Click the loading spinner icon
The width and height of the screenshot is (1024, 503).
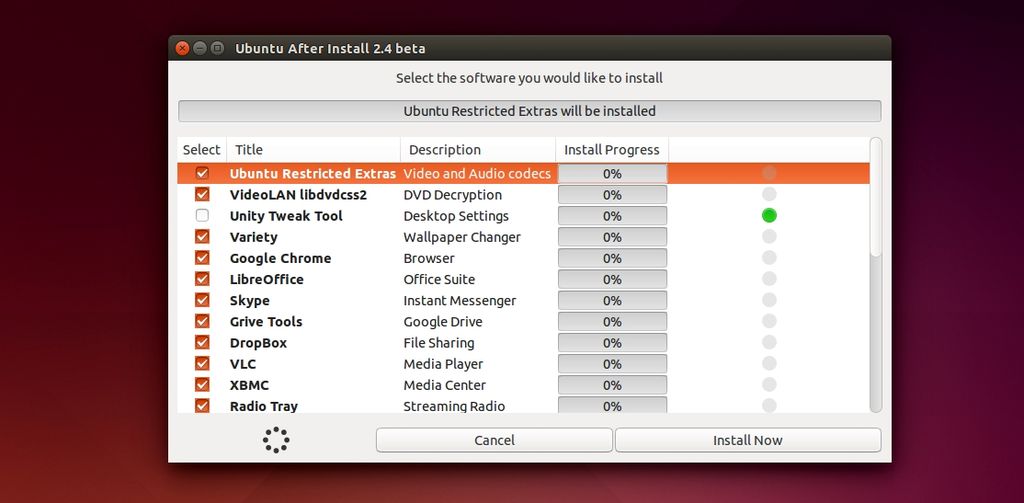coord(276,440)
